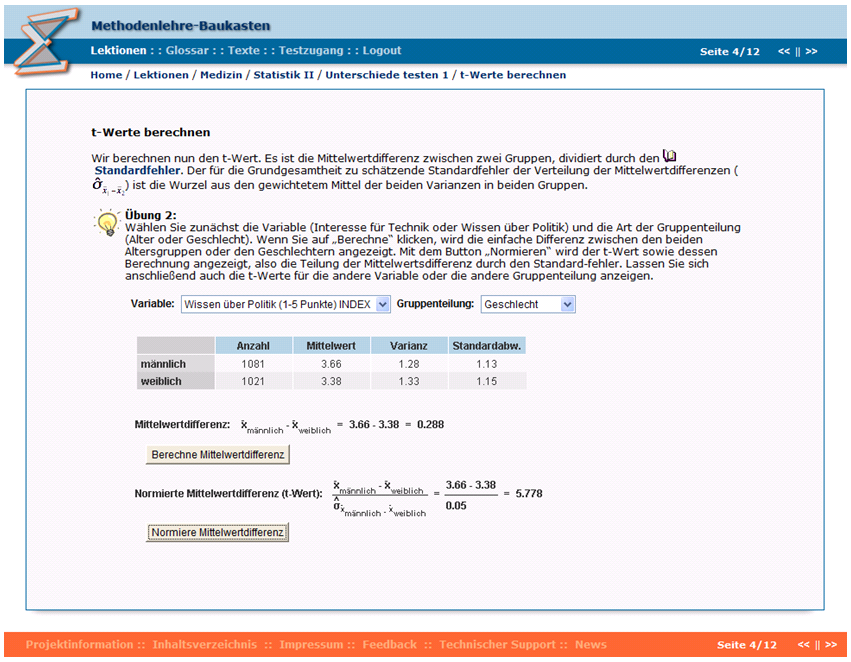Open Medizin breadcrumb link

click(221, 75)
